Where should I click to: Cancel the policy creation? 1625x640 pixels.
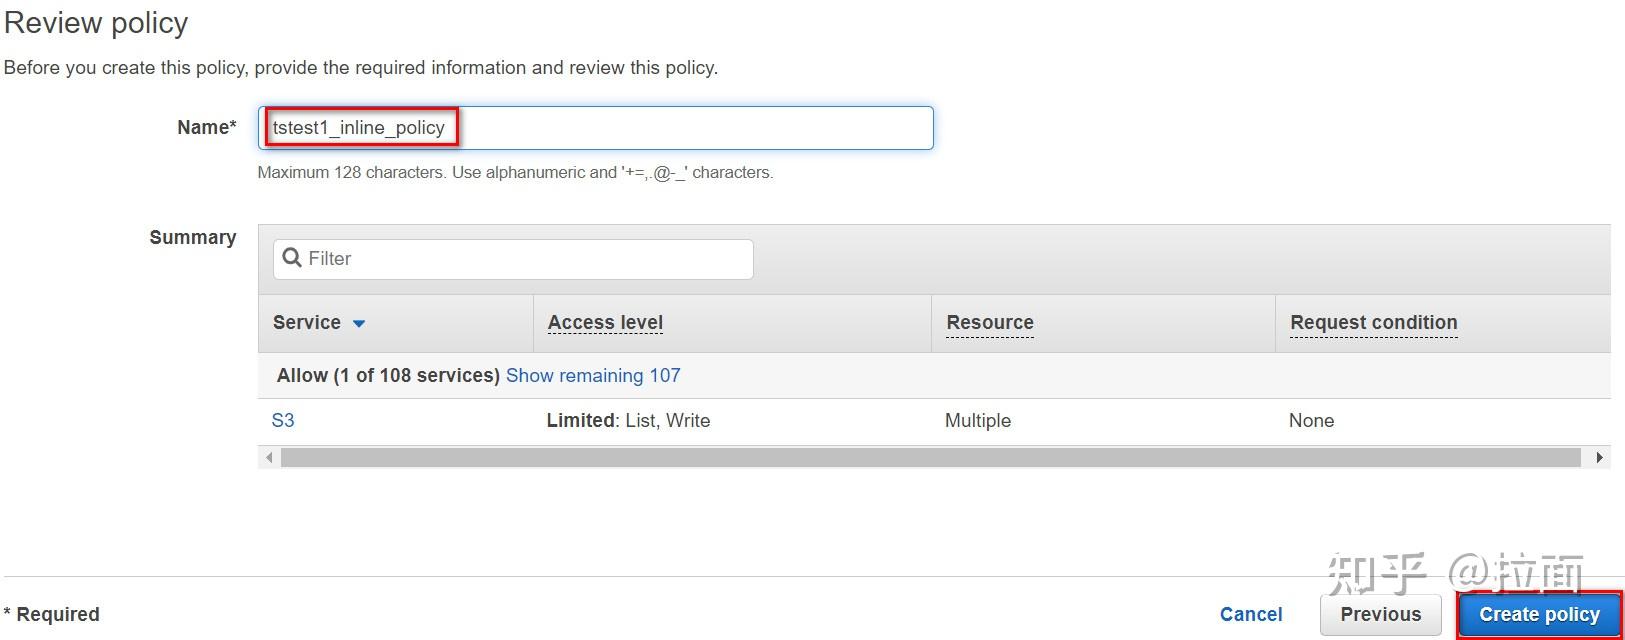point(1250,614)
